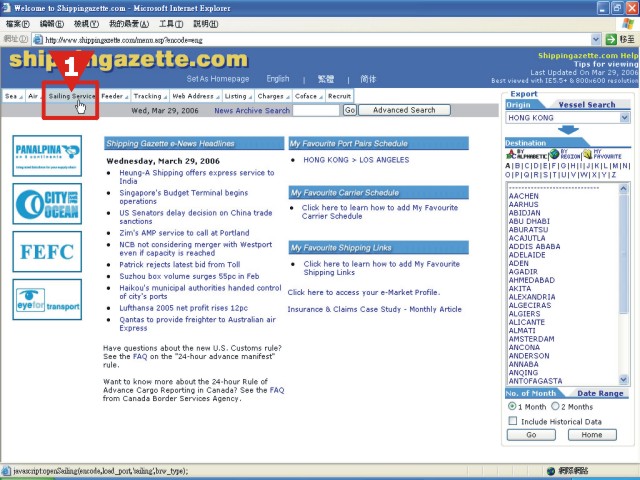This screenshot has height=480, width=640.
Task: Filter destinations by letter S
Action: 545,175
